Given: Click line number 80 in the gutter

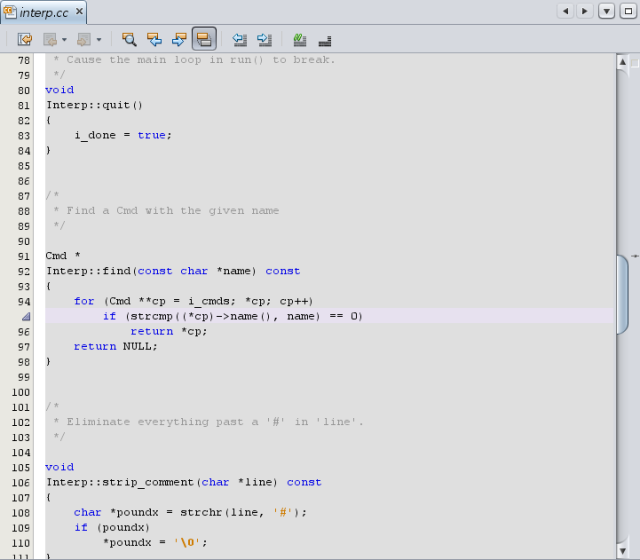Looking at the screenshot, I should pos(24,90).
